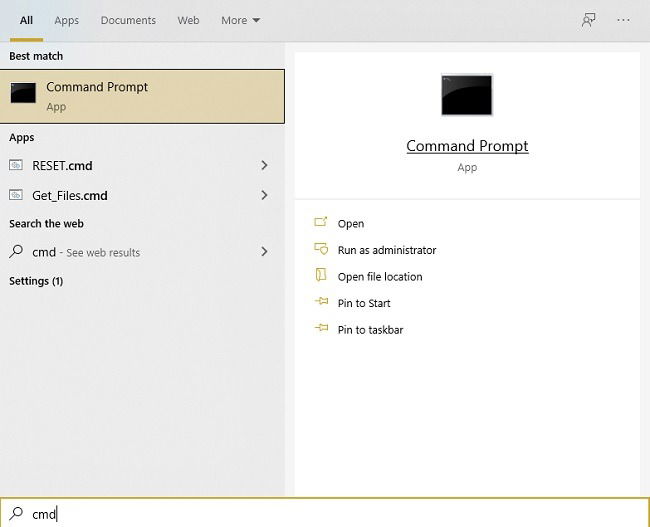Image resolution: width=650 pixels, height=527 pixels.
Task: Choose Pin to Start
Action: point(364,303)
